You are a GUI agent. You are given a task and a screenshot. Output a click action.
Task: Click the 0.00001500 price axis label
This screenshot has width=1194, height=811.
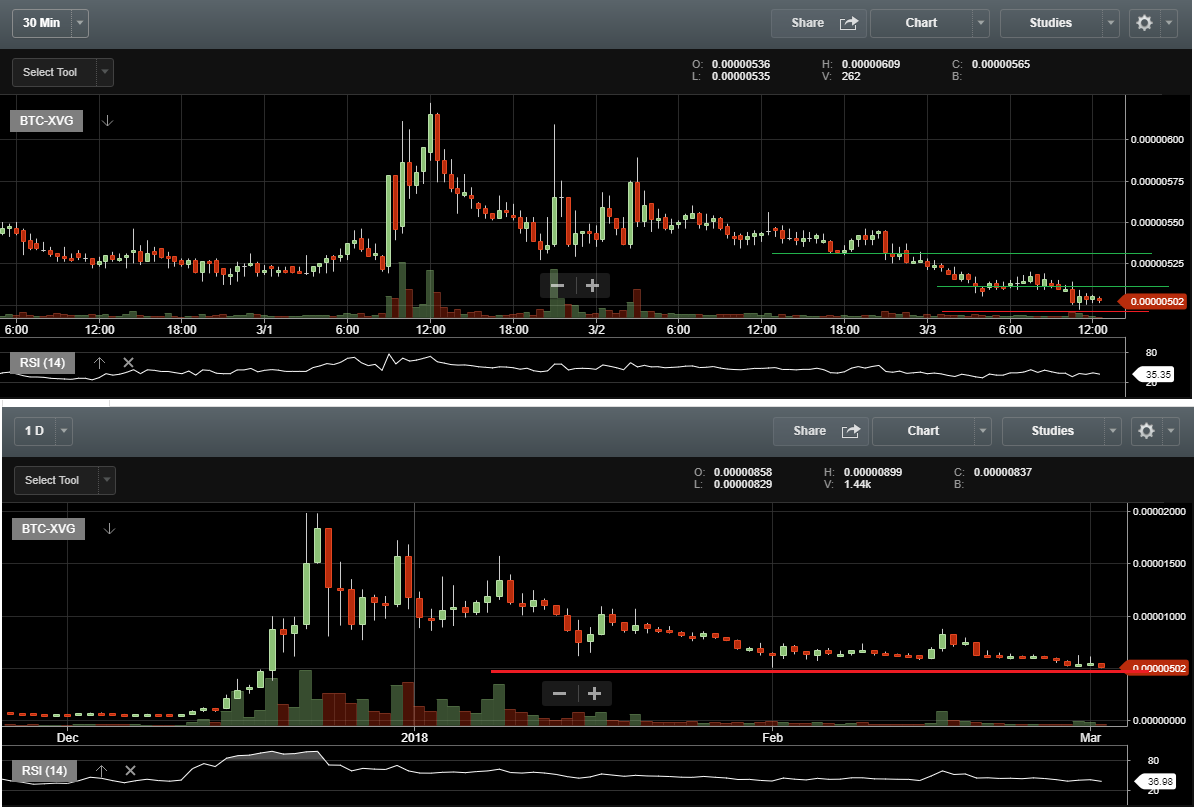(1159, 564)
